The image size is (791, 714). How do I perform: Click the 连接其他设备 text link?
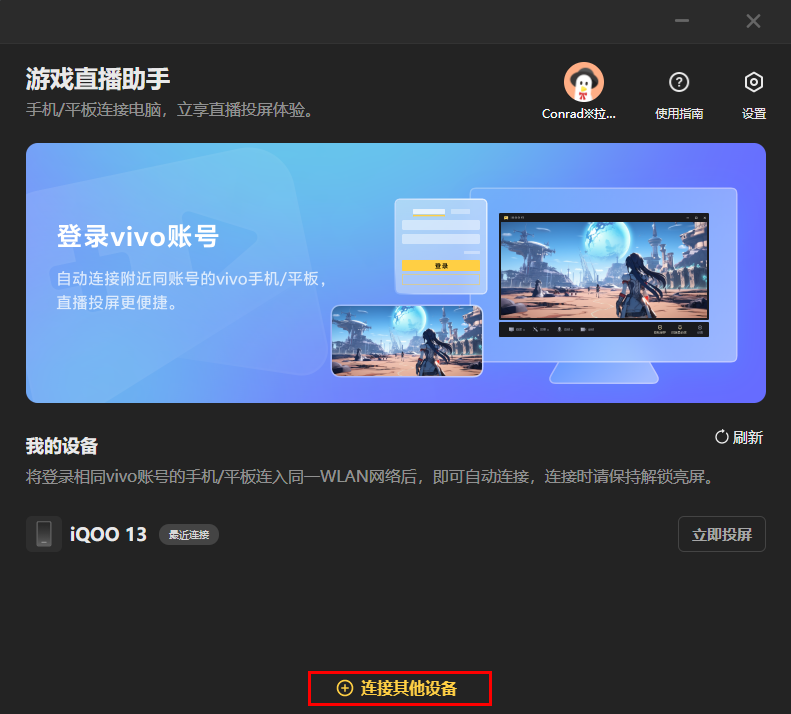(408, 688)
